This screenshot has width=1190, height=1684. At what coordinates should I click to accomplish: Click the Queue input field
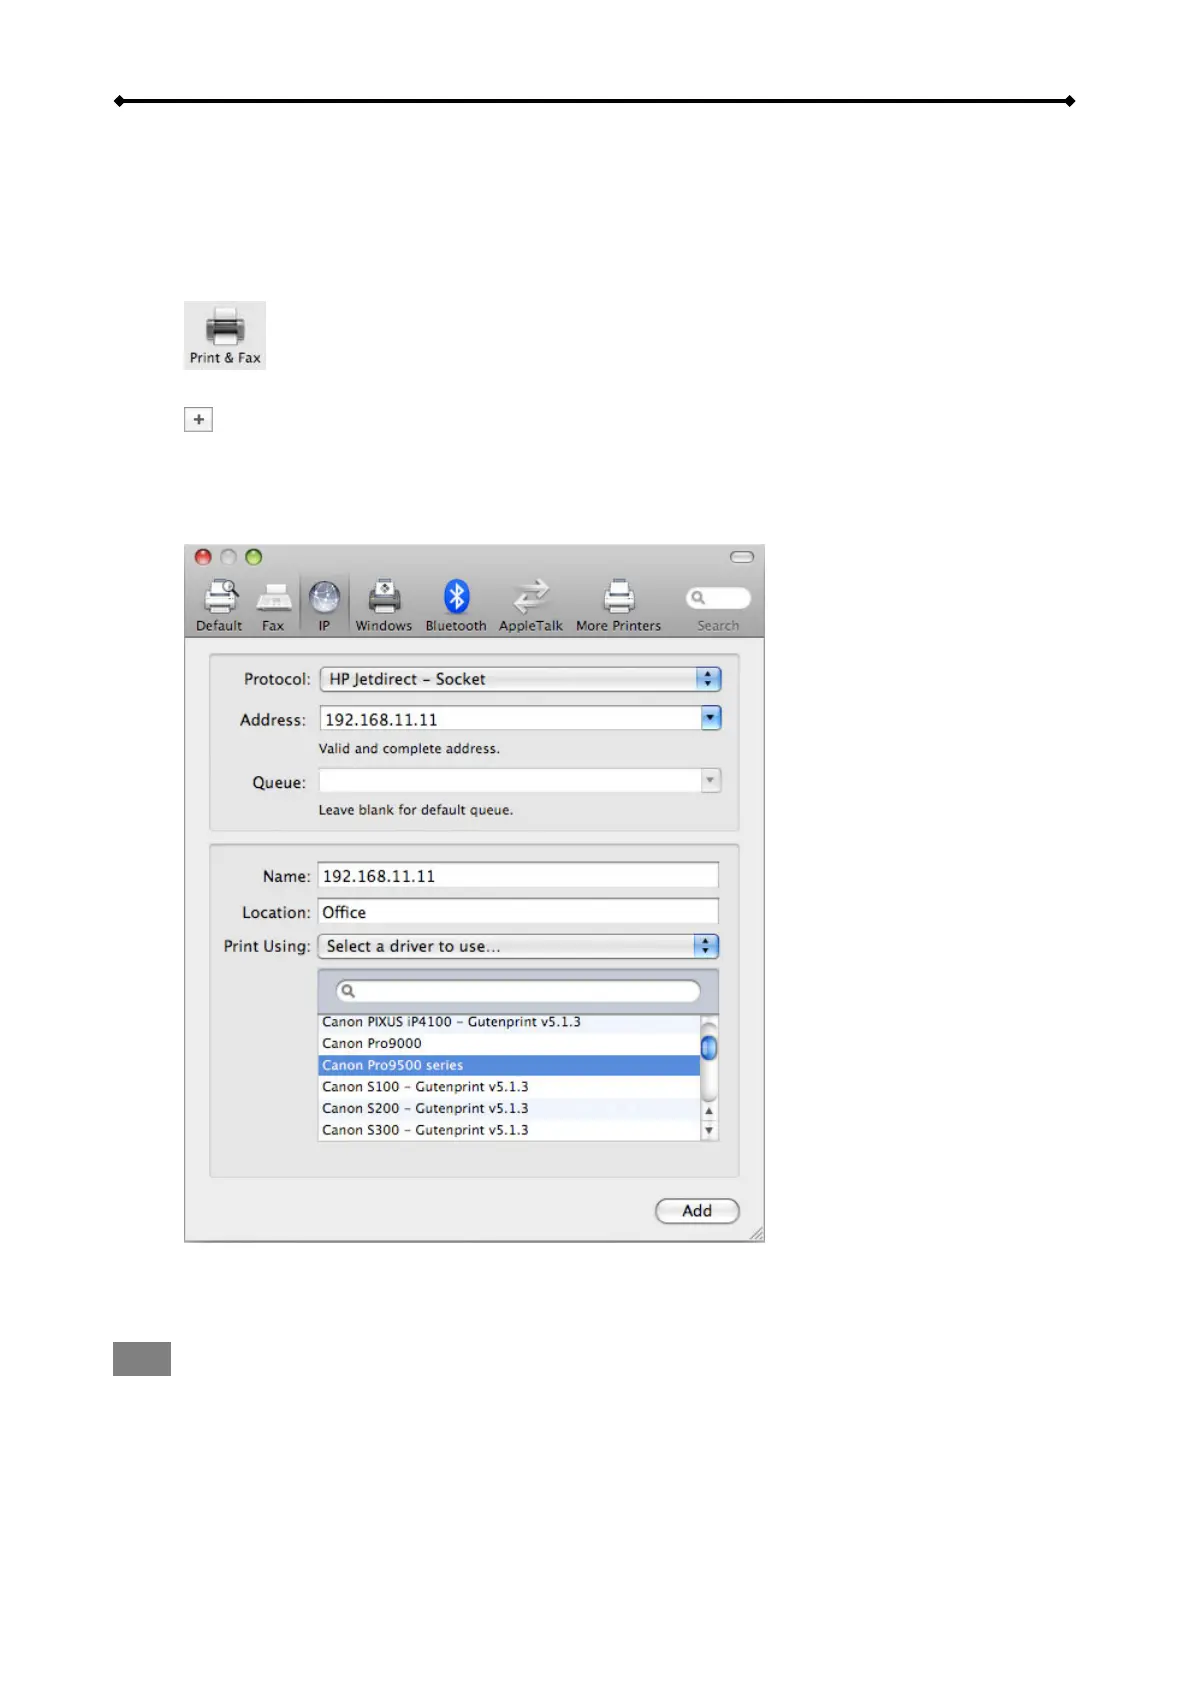510,781
